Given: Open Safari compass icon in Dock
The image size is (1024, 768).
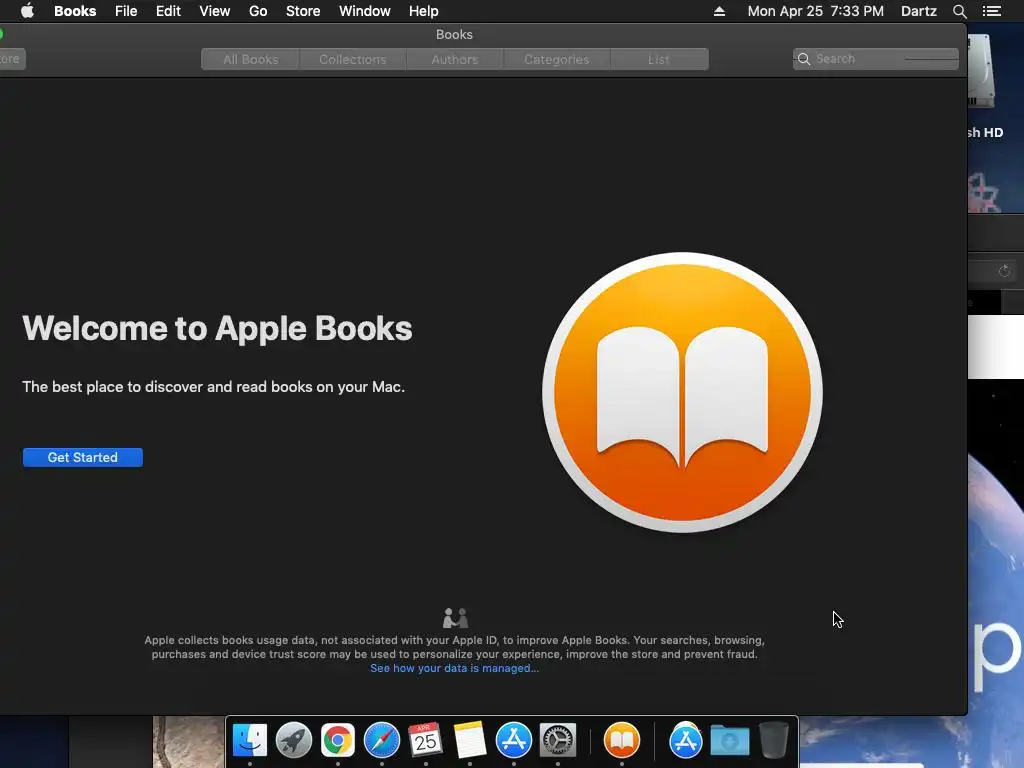Looking at the screenshot, I should (x=382, y=740).
